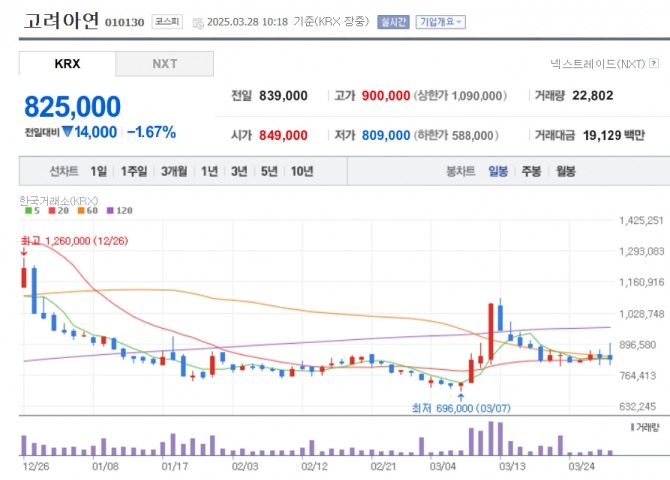Viewport: 670px width, 480px height.
Task: Click the stock code 010130
Action: pos(125,22)
